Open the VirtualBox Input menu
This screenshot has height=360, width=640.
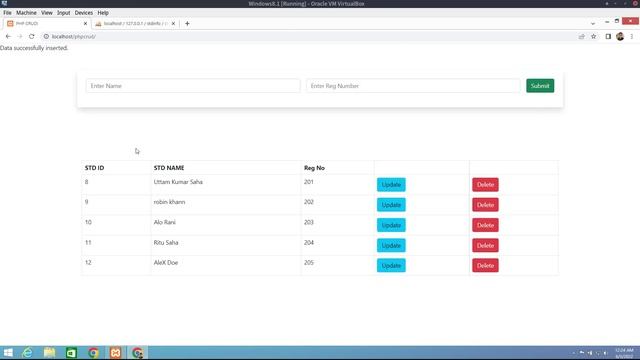tap(63, 13)
